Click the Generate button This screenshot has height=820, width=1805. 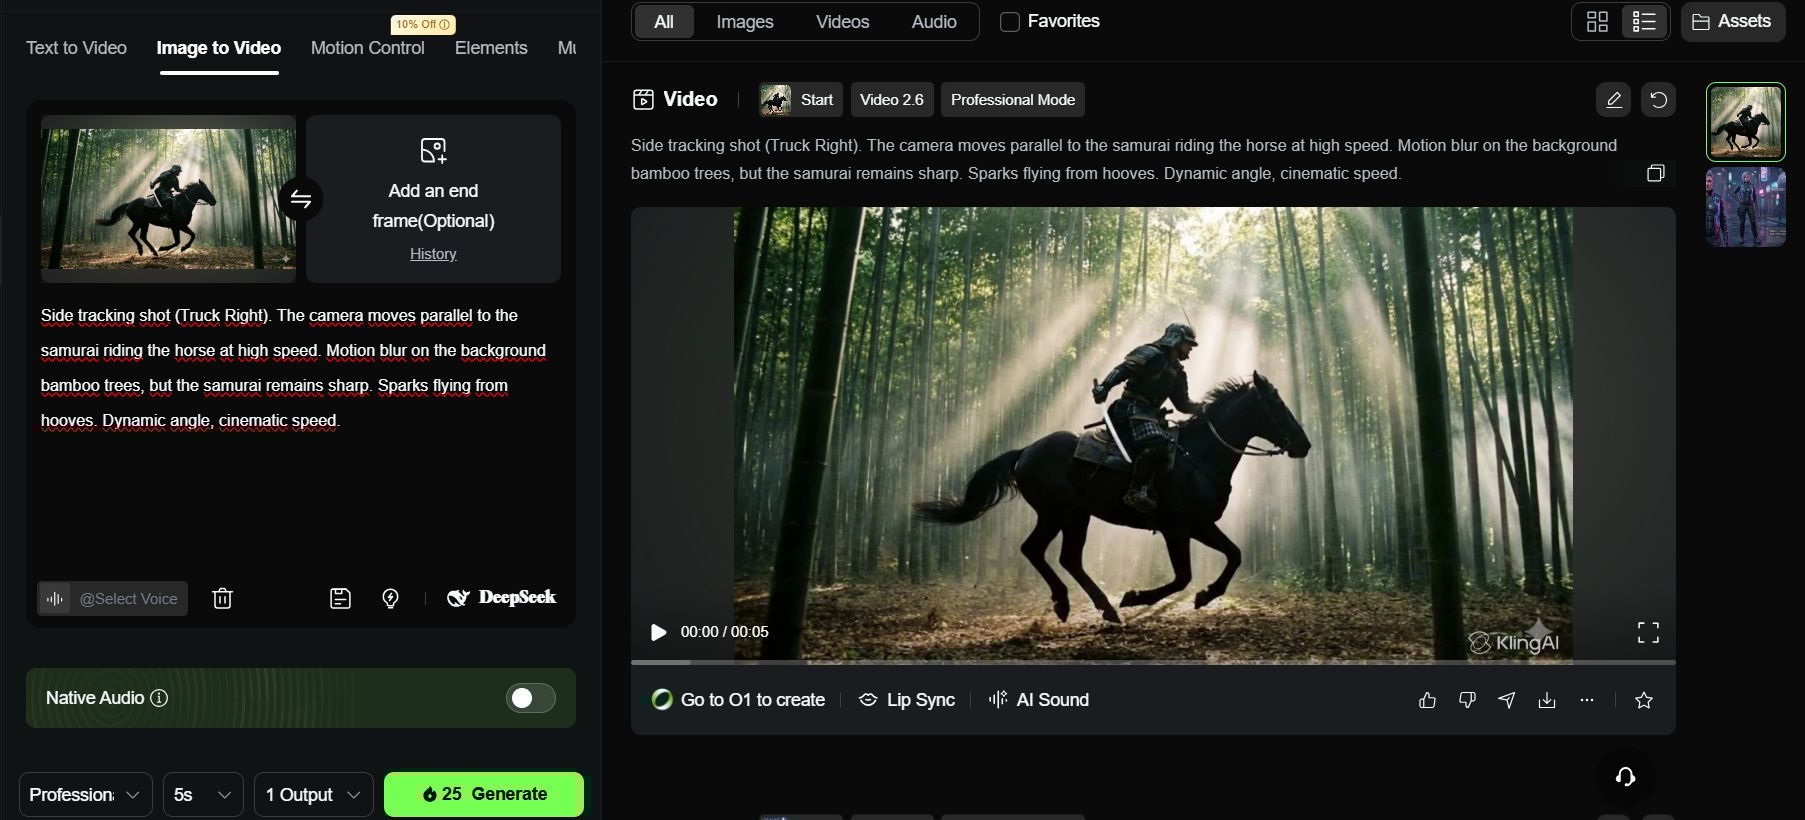coord(484,794)
